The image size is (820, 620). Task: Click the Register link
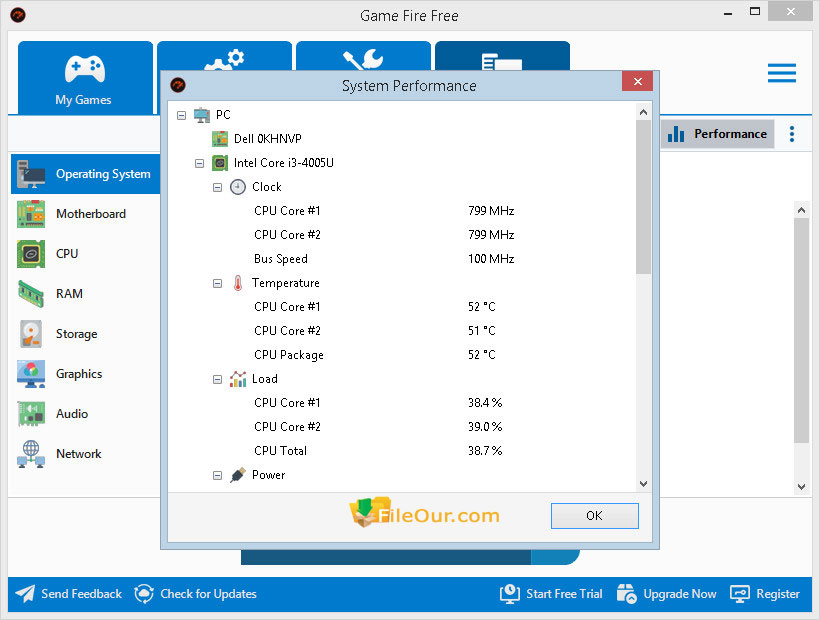[778, 594]
